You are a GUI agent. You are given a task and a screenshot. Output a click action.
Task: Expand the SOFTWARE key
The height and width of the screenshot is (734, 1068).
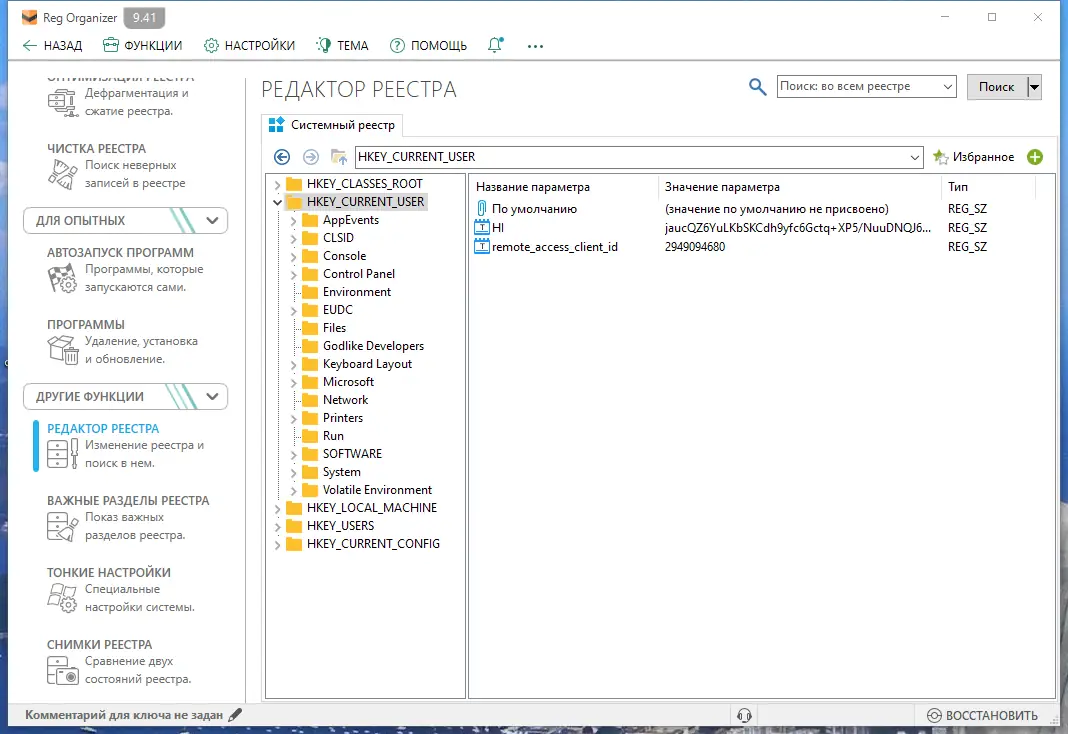point(294,454)
